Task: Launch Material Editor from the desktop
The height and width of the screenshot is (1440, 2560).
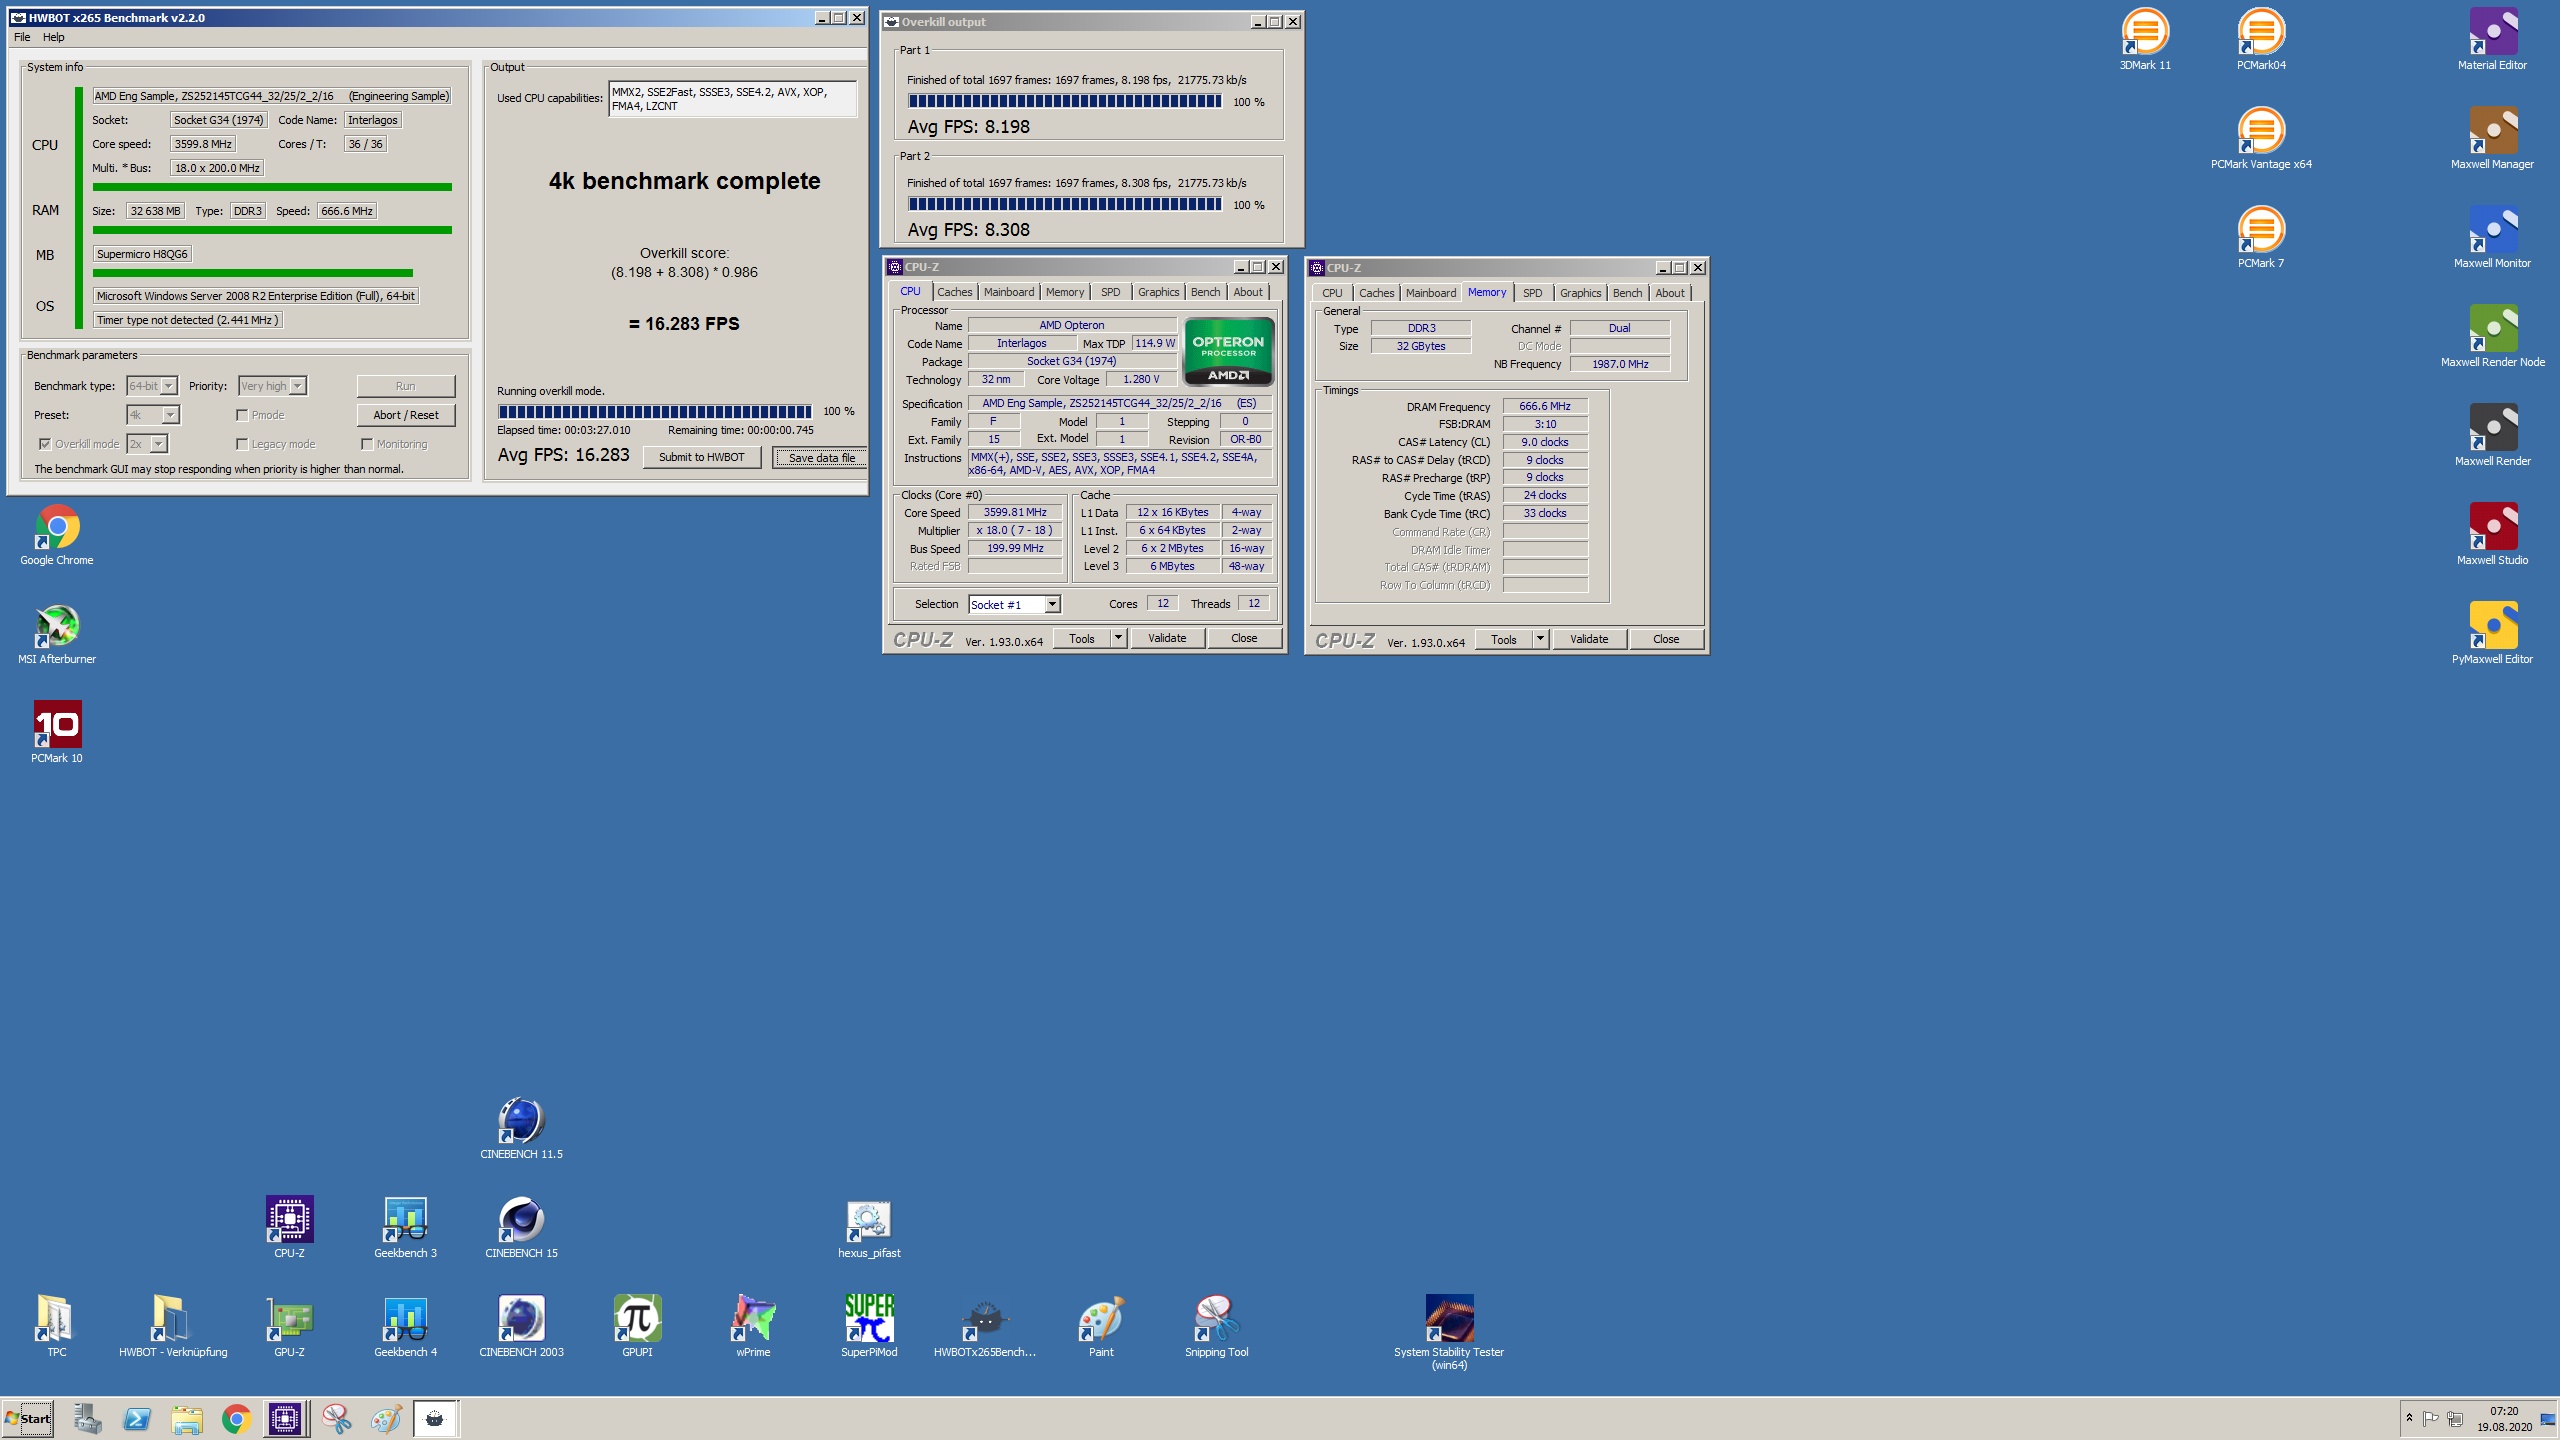Action: pyautogui.click(x=2492, y=40)
